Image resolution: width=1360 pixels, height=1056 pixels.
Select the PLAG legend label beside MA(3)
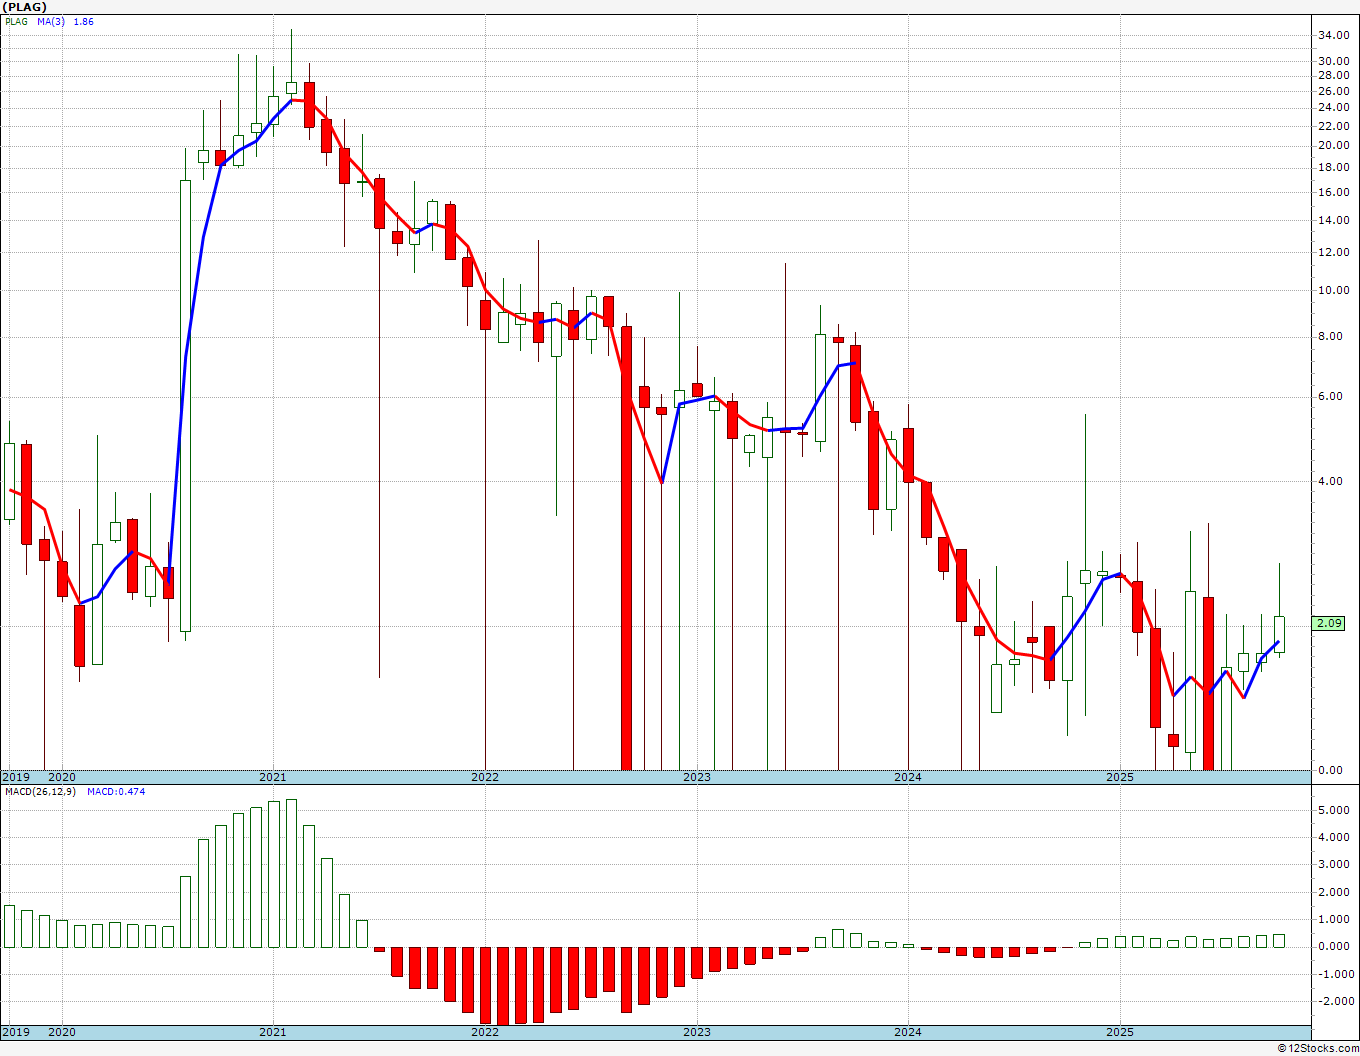(x=16, y=21)
